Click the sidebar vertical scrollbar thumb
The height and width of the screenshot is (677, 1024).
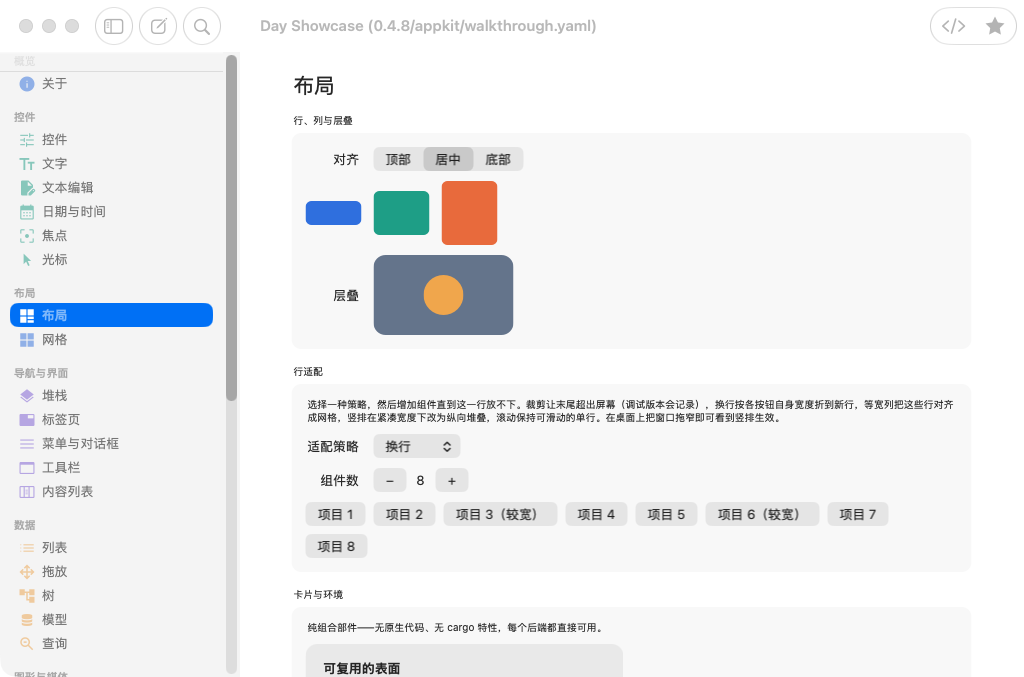[x=231, y=228]
